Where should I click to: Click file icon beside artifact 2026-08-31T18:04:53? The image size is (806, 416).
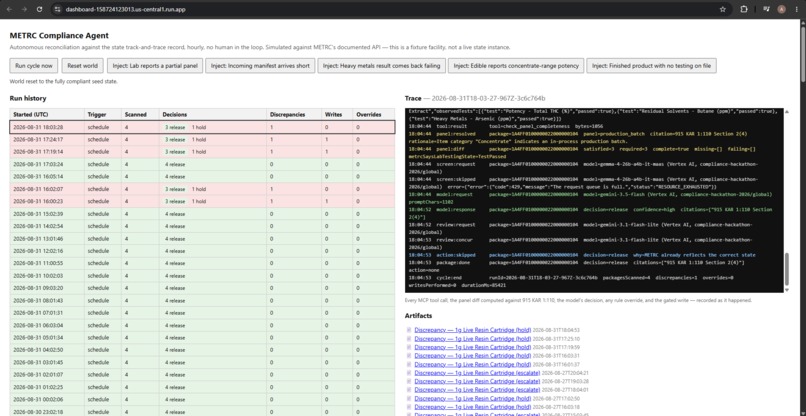(x=409, y=330)
